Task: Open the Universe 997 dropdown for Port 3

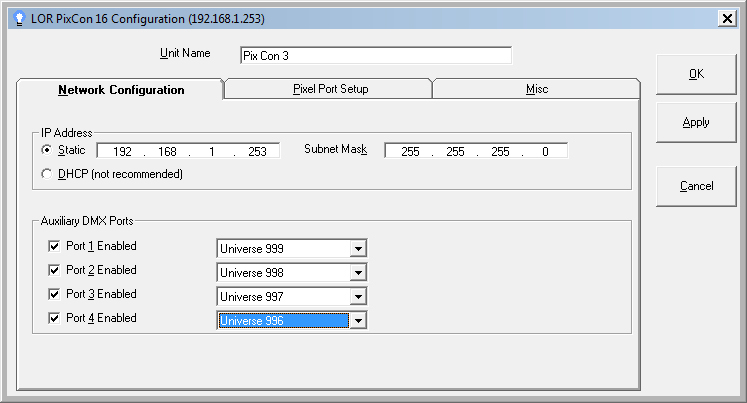Action: (358, 296)
